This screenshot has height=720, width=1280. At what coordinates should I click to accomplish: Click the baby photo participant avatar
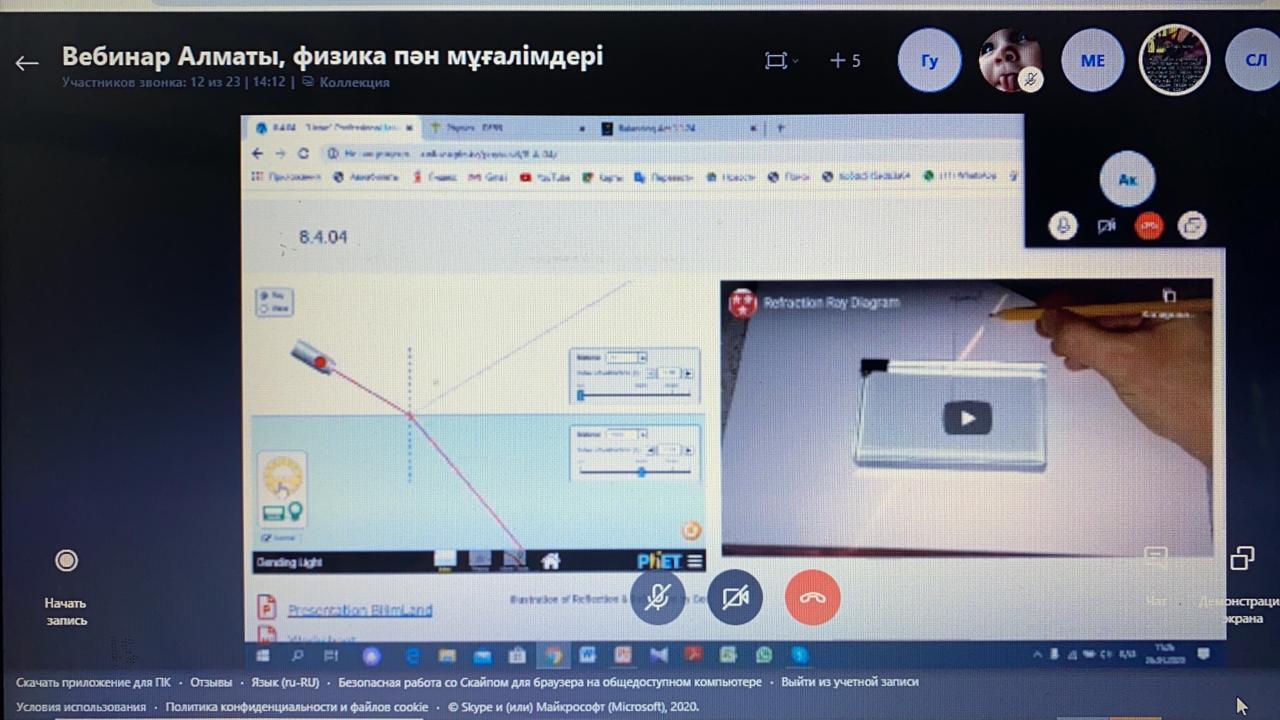(1010, 61)
